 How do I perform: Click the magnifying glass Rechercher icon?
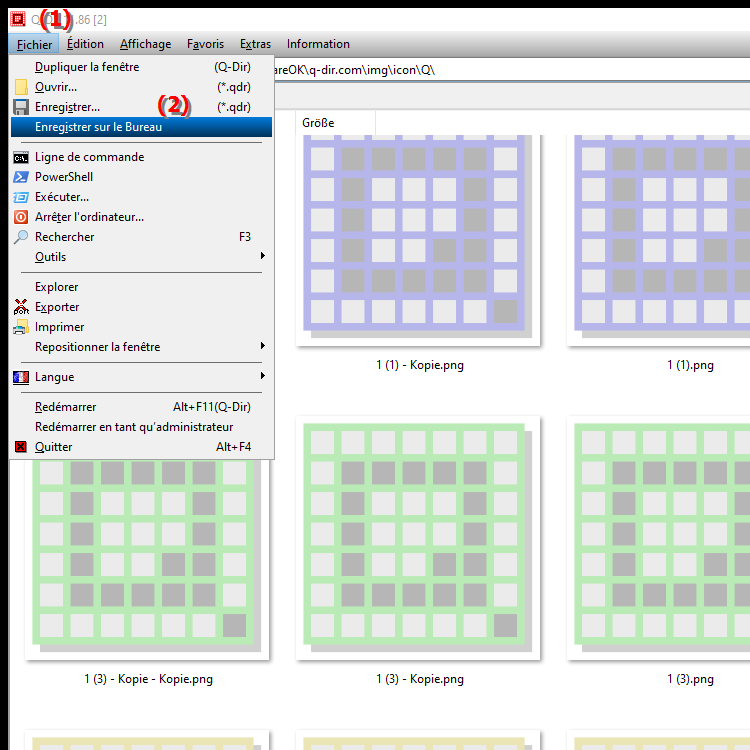point(21,237)
